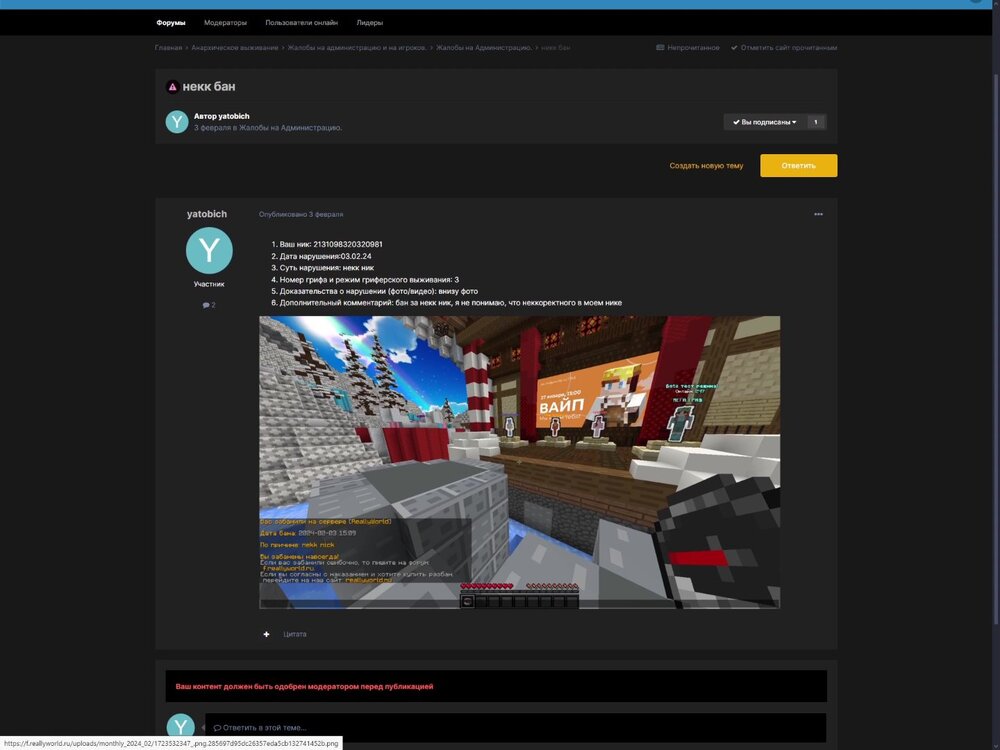Click the checkmark icon beside Отметить сайт прочитанным
Image resolution: width=1000 pixels, height=750 pixels.
pos(734,48)
